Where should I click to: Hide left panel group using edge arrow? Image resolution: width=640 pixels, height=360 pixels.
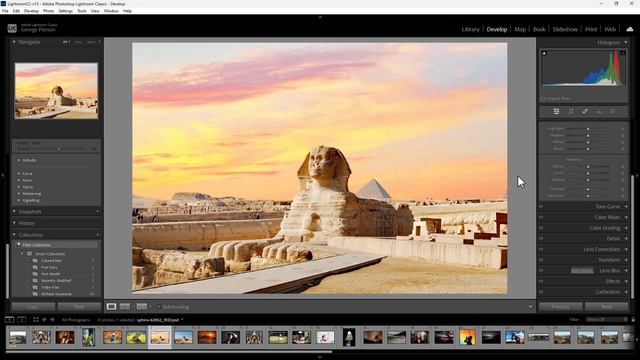click(2, 176)
